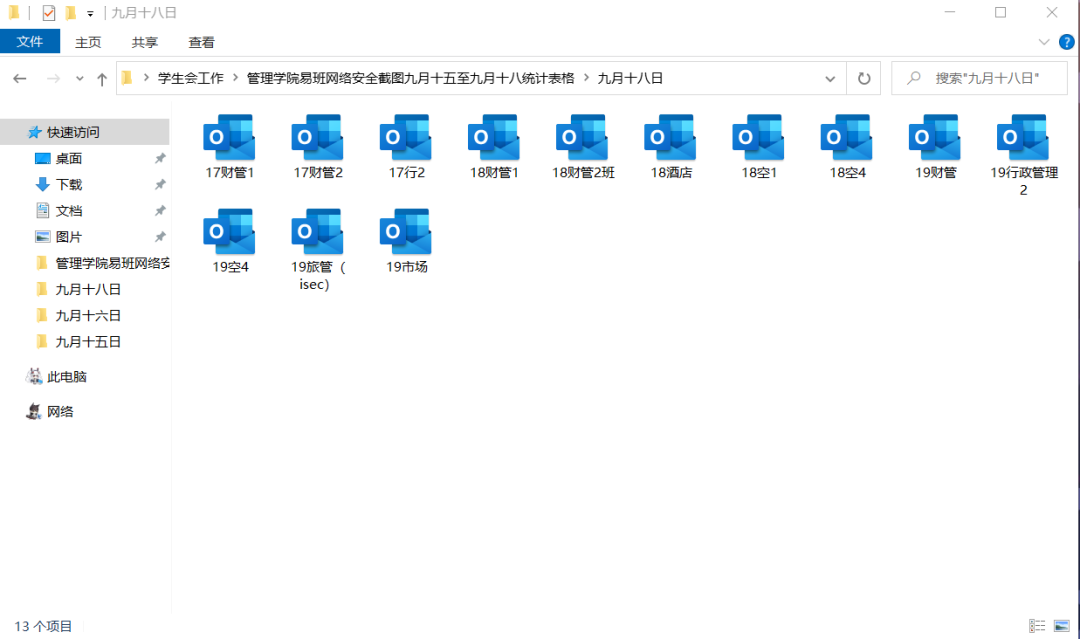Click 学生会工作 in the address bar
This screenshot has height=639, width=1080.
191,78
